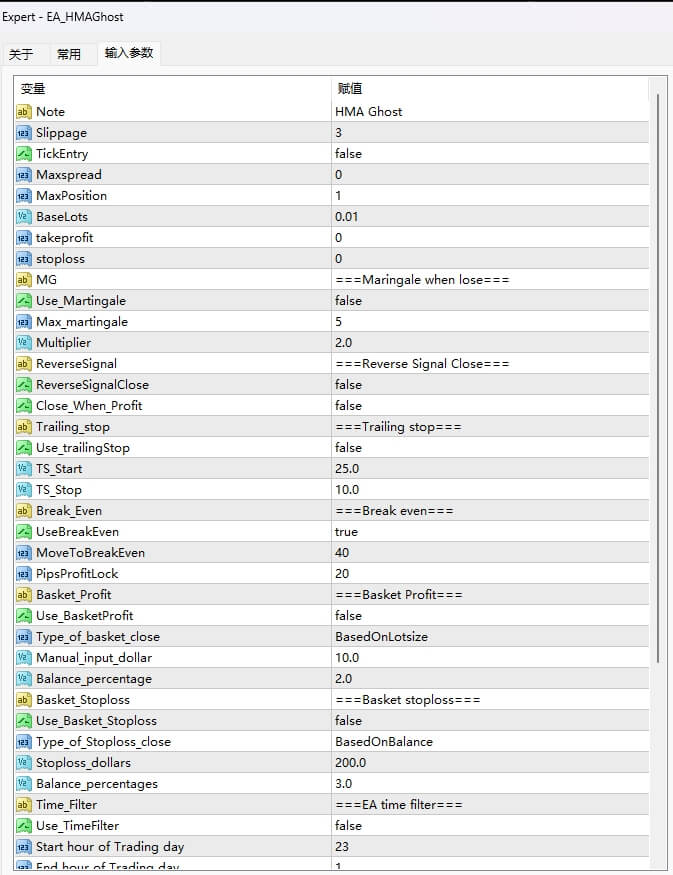Click the boolean icon beside TickEntry
Image resolution: width=673 pixels, height=875 pixels.
pos(24,154)
